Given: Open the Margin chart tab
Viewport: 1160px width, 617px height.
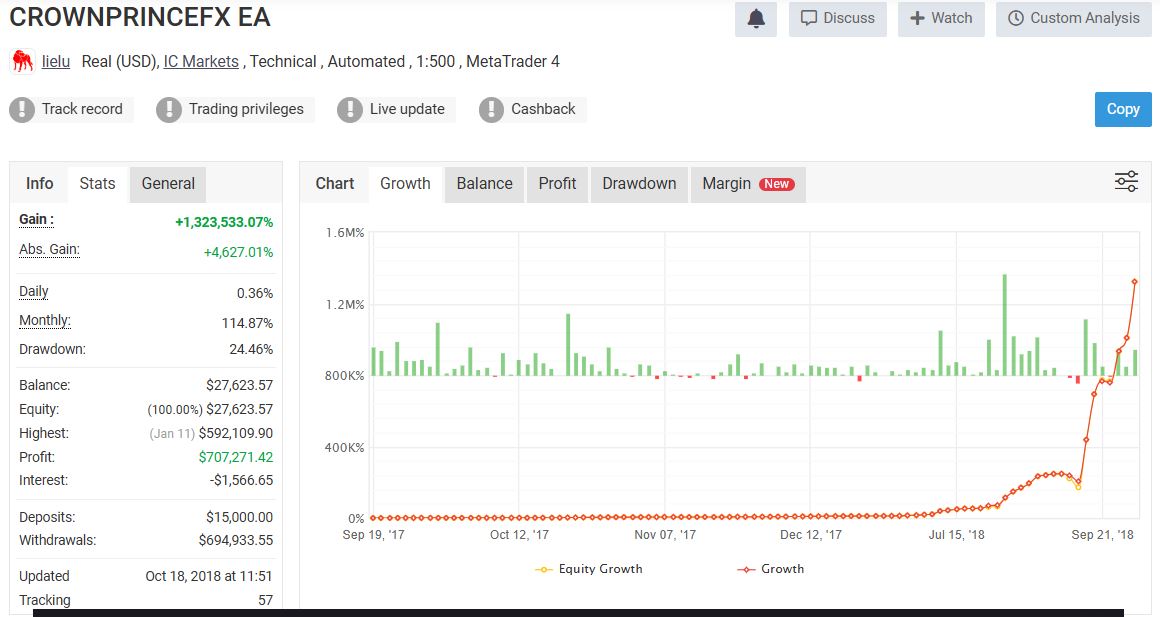Looking at the screenshot, I should (747, 184).
